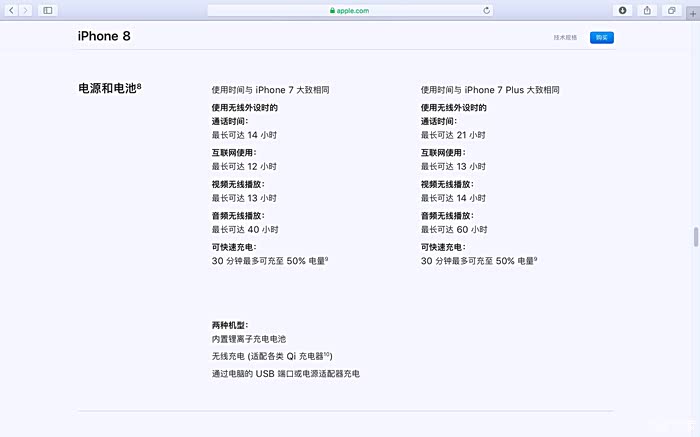Screen dimensions: 700x437
Task: Click the blue 购买 button
Action: [x=600, y=37]
